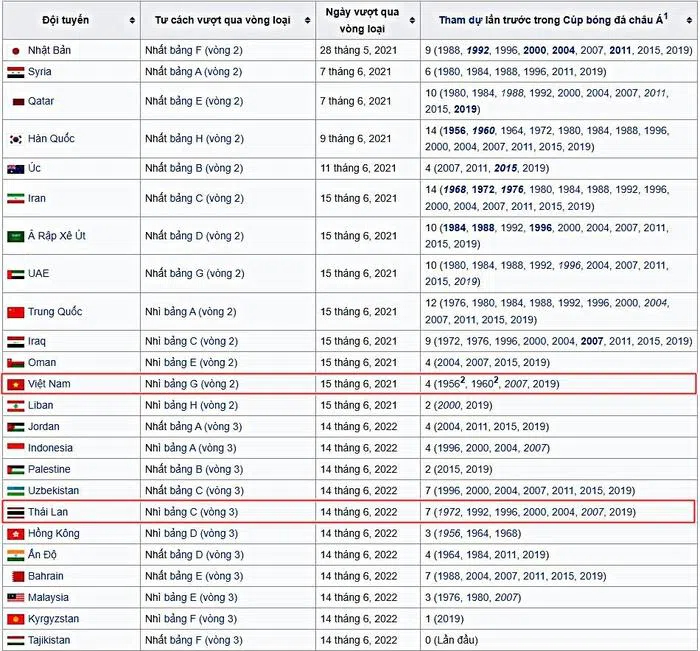700x651 pixels.
Task: Click the Japan flag icon
Action: coord(16,51)
